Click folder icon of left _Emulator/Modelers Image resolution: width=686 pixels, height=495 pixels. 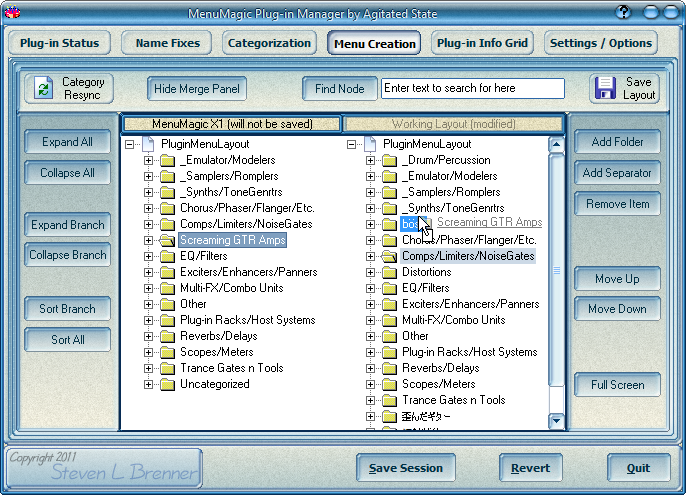[x=167, y=160]
